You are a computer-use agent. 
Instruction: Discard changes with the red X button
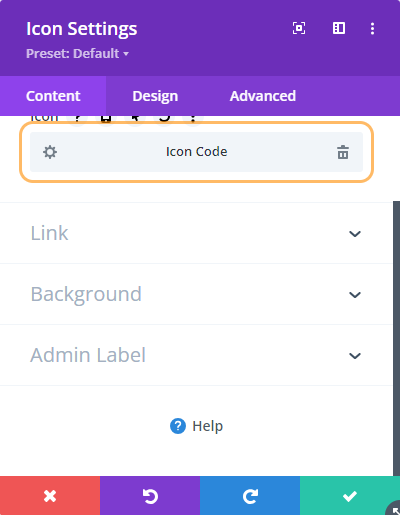point(50,496)
